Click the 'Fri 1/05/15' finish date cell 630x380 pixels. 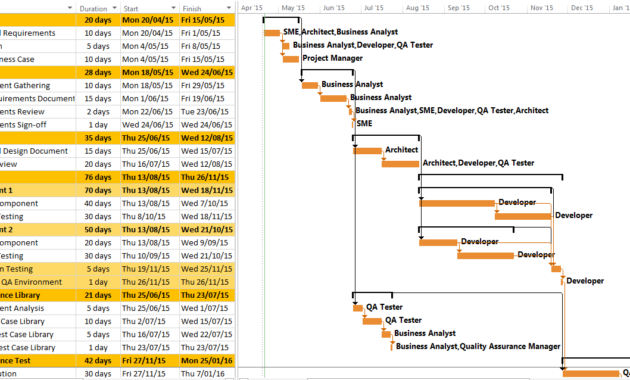coord(207,33)
